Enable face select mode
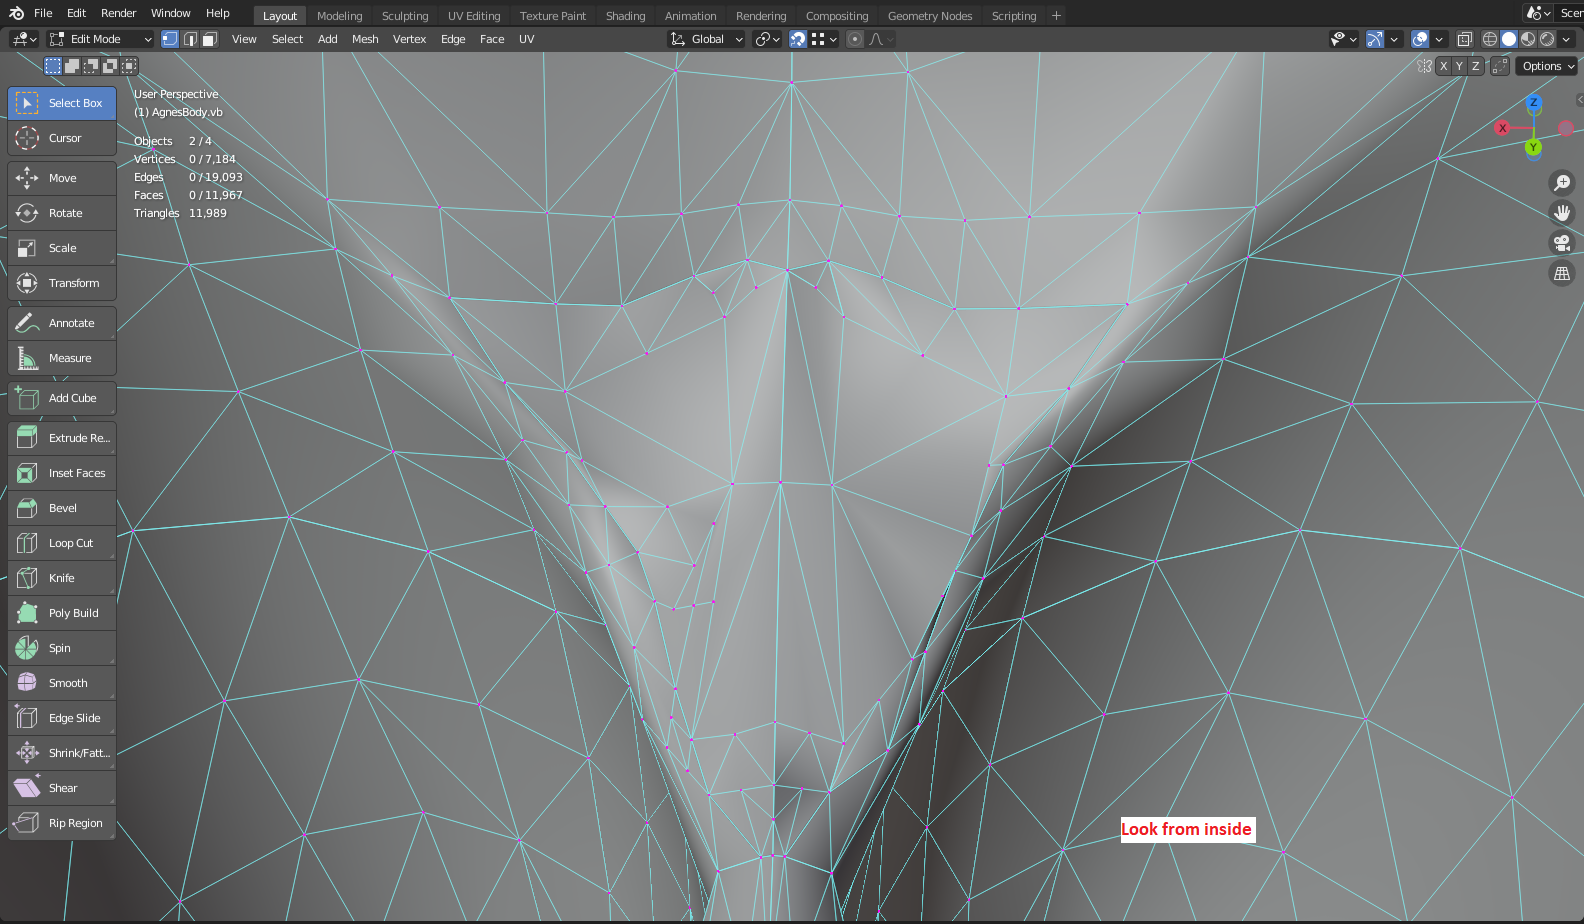Image resolution: width=1584 pixels, height=924 pixels. [209, 39]
